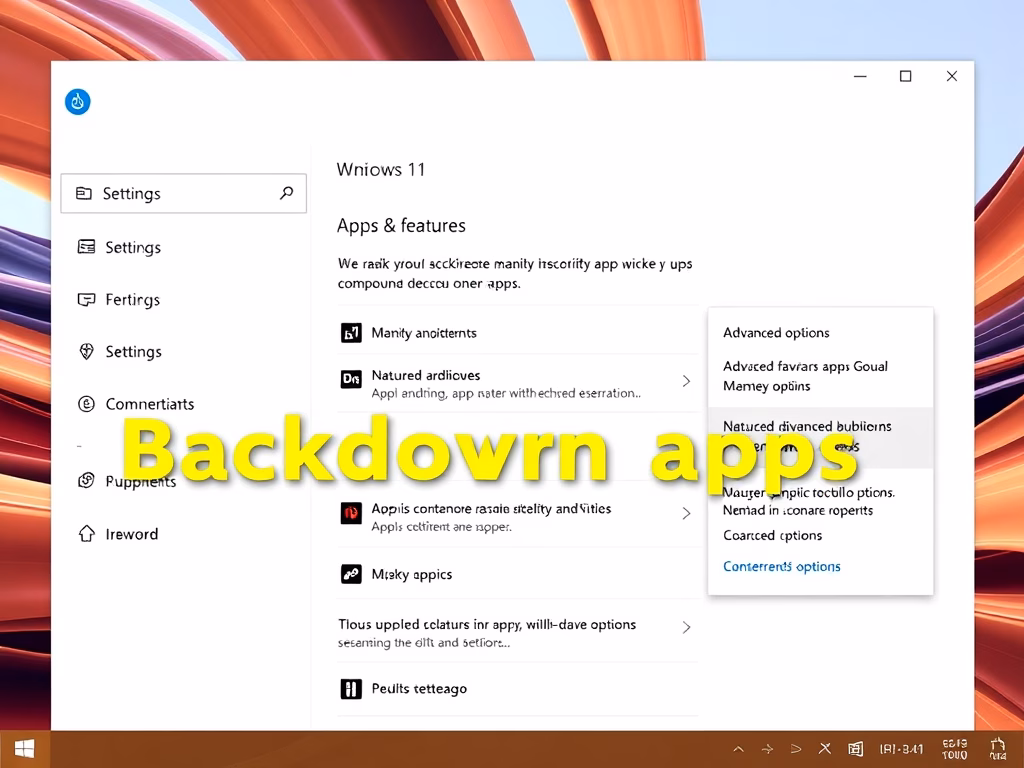Expand the Natured ardlioves row chevron
Screen dimensions: 1024x768
[x=686, y=381]
